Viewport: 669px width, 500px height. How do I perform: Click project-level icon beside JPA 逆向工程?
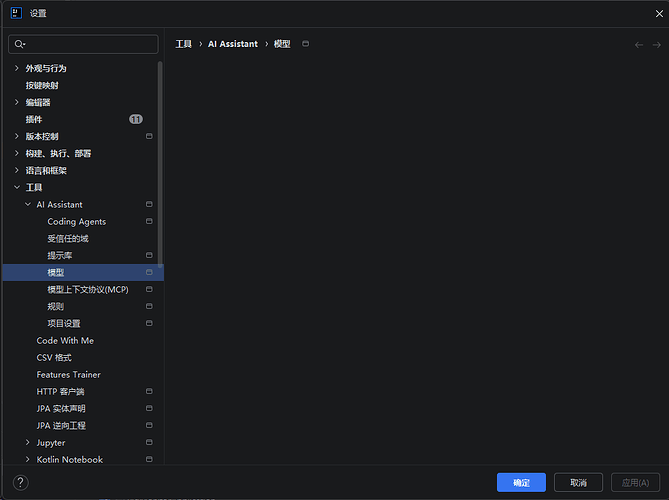pyautogui.click(x=149, y=425)
